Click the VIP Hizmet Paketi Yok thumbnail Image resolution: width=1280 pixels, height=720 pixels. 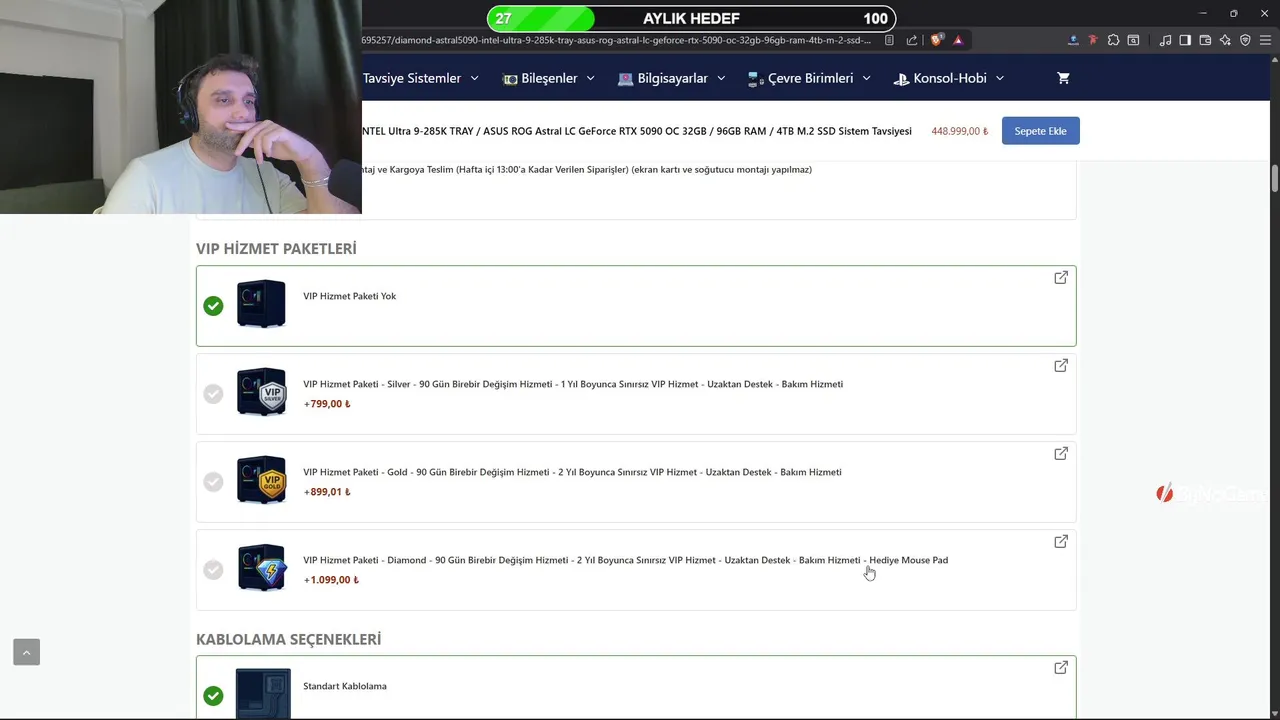click(x=261, y=304)
